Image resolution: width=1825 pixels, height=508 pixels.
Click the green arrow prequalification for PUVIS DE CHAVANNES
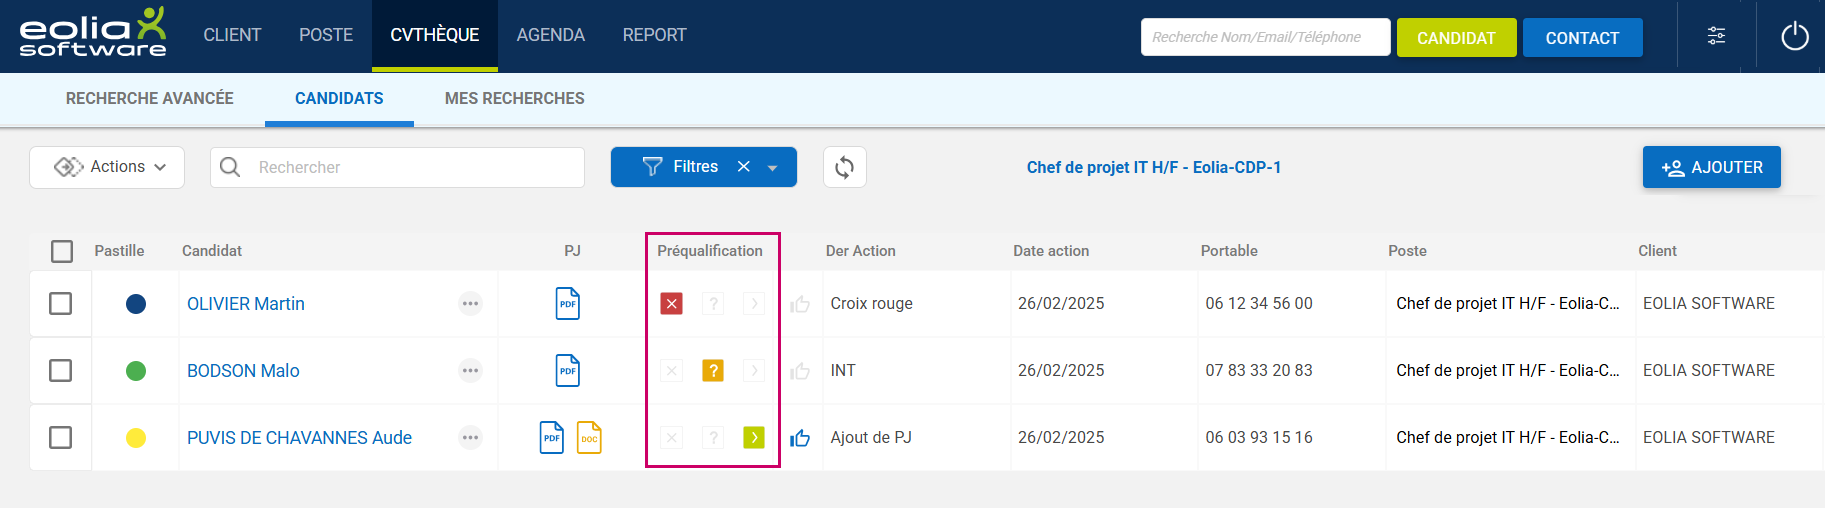[753, 438]
